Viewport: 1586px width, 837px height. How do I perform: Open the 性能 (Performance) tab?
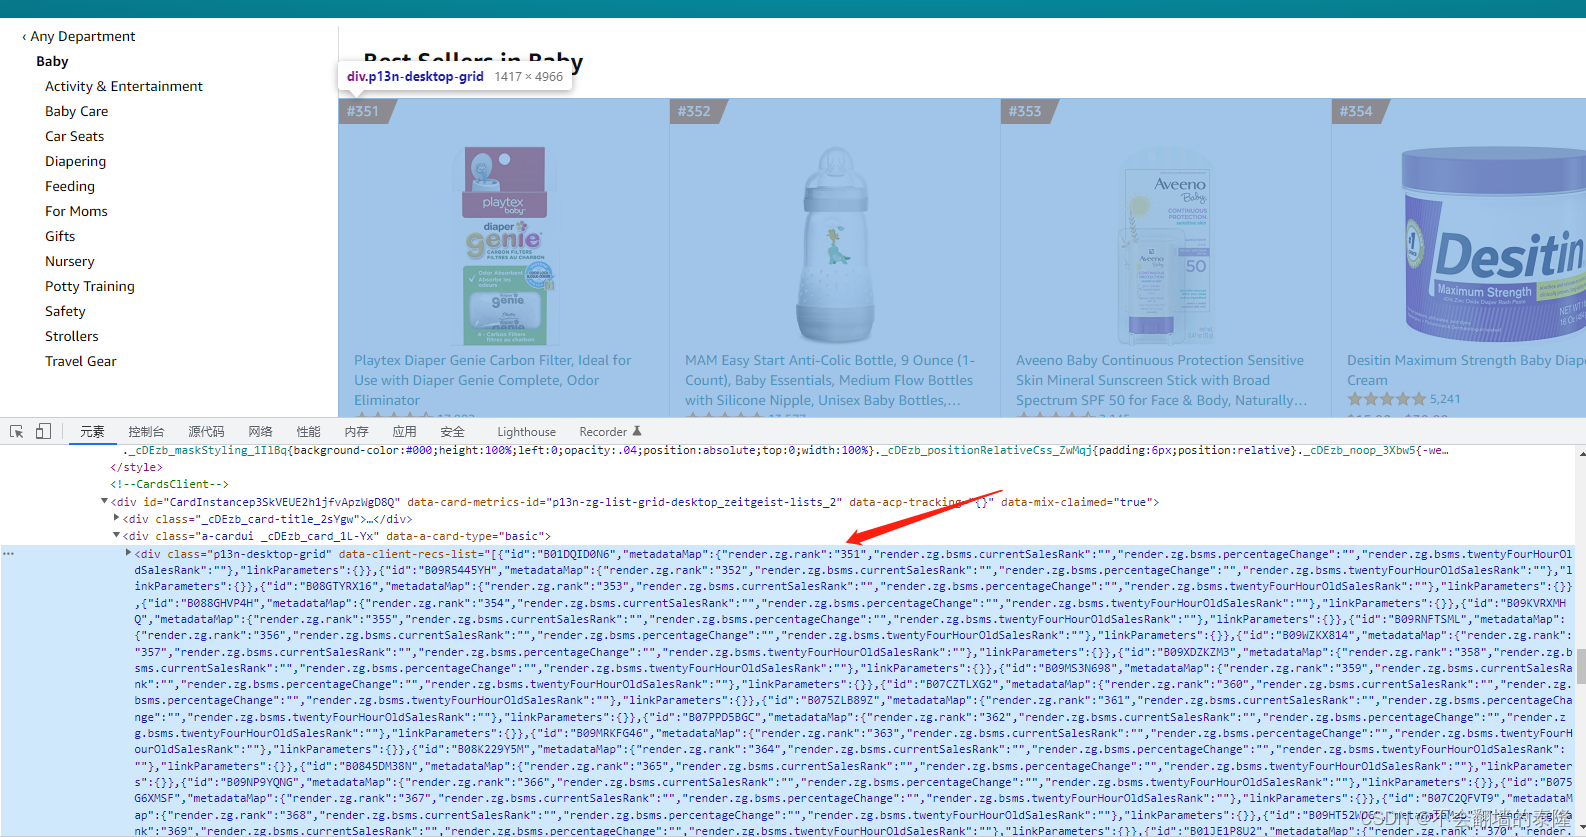click(x=308, y=432)
